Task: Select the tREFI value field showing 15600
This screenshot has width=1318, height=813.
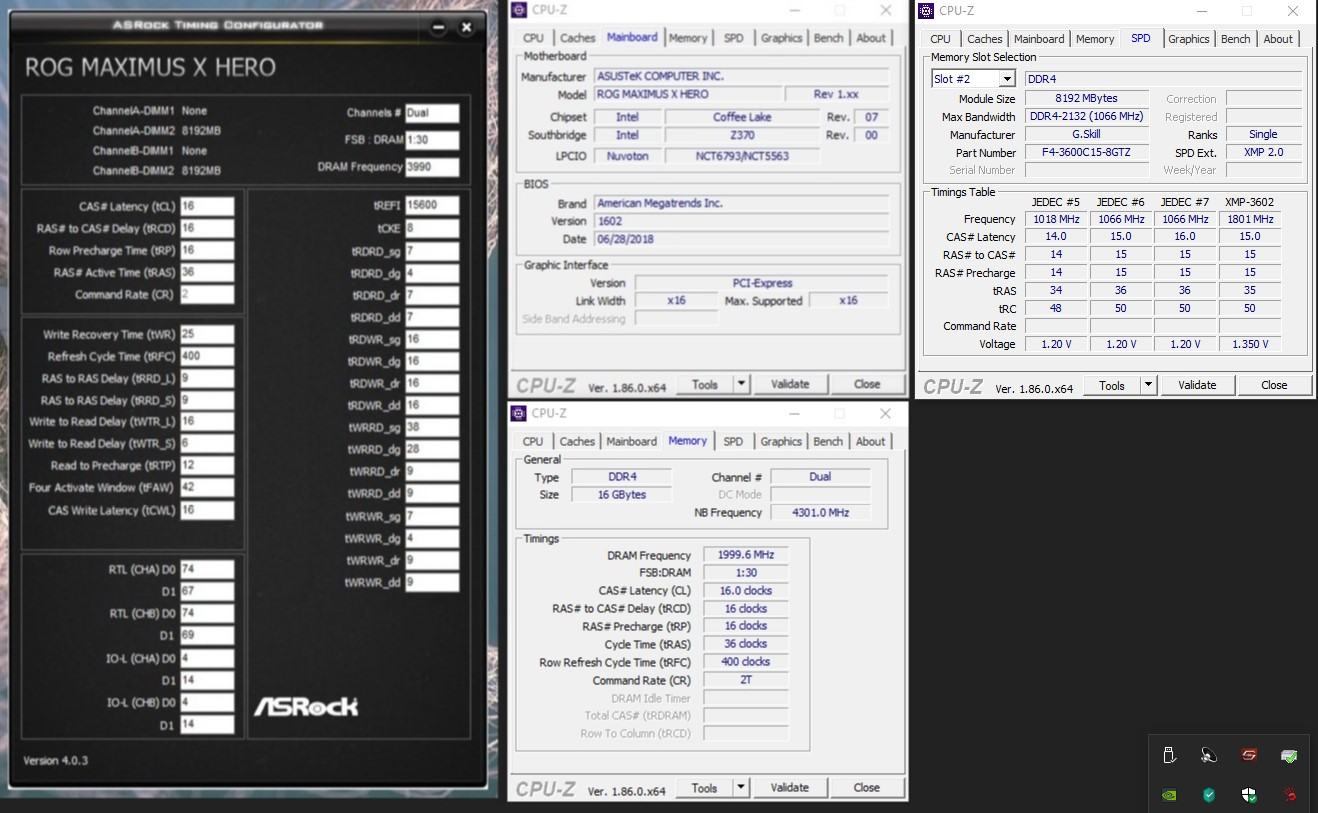Action: point(432,206)
